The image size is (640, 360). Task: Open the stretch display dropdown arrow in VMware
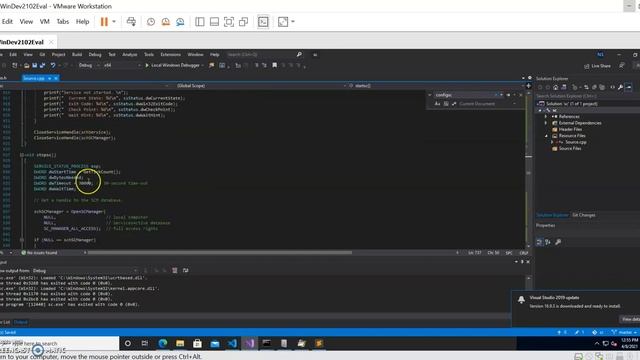click(x=293, y=22)
